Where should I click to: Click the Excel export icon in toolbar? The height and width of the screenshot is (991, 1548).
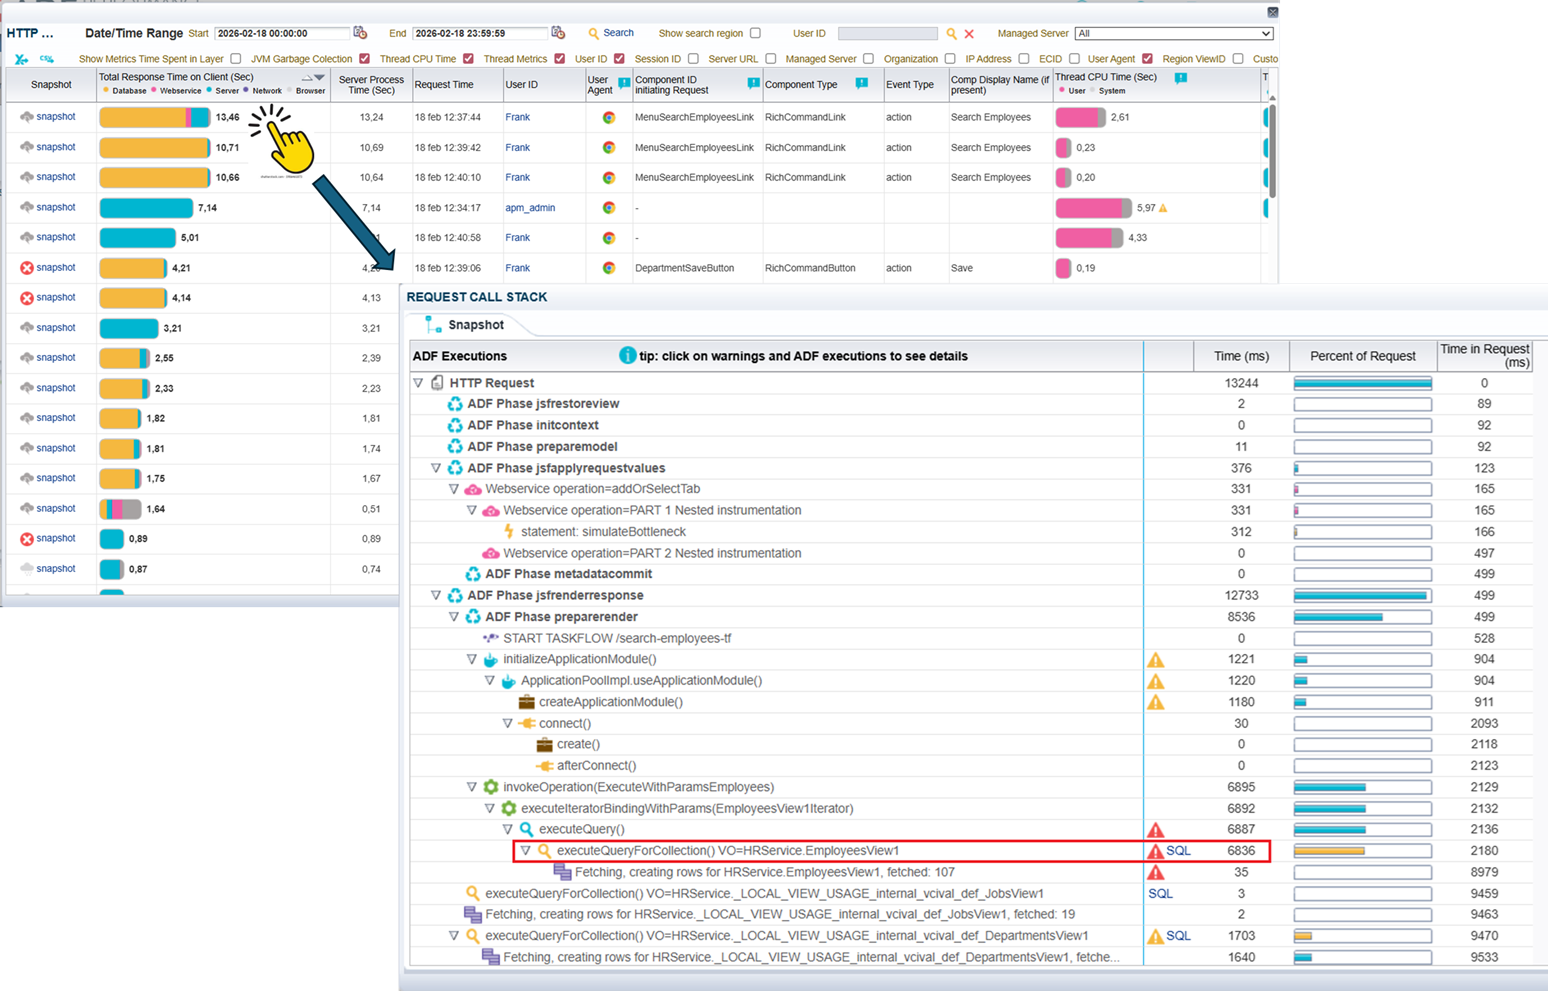[22, 59]
